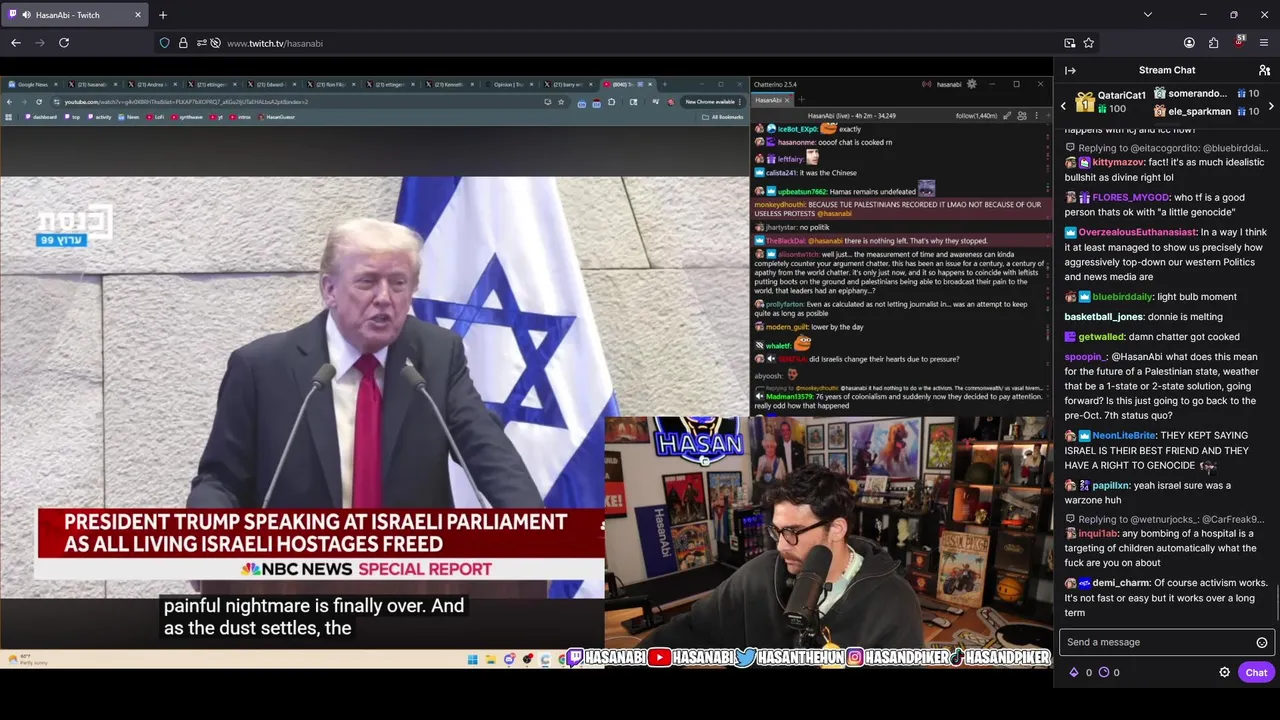This screenshot has width=1280, height=720.
Task: Click dashboard bookmark in streamed Chrome
Action: point(41,117)
